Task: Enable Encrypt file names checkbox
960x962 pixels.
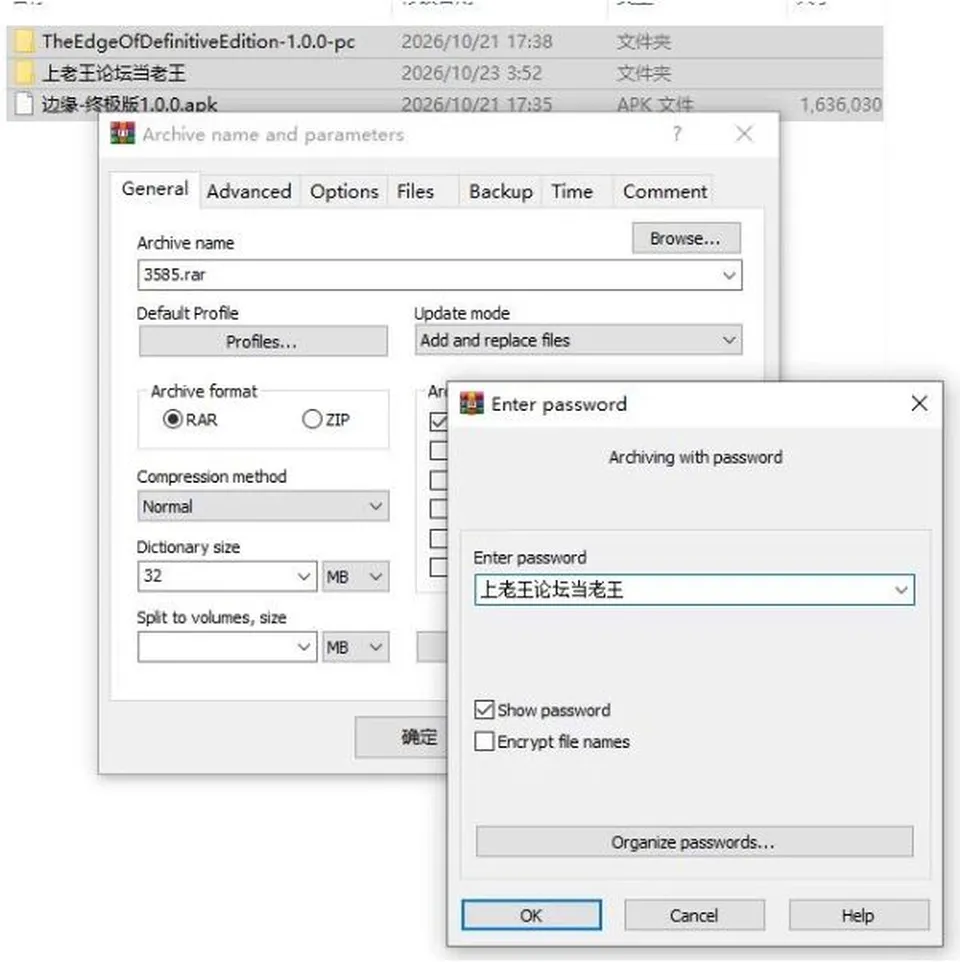Action: click(484, 741)
